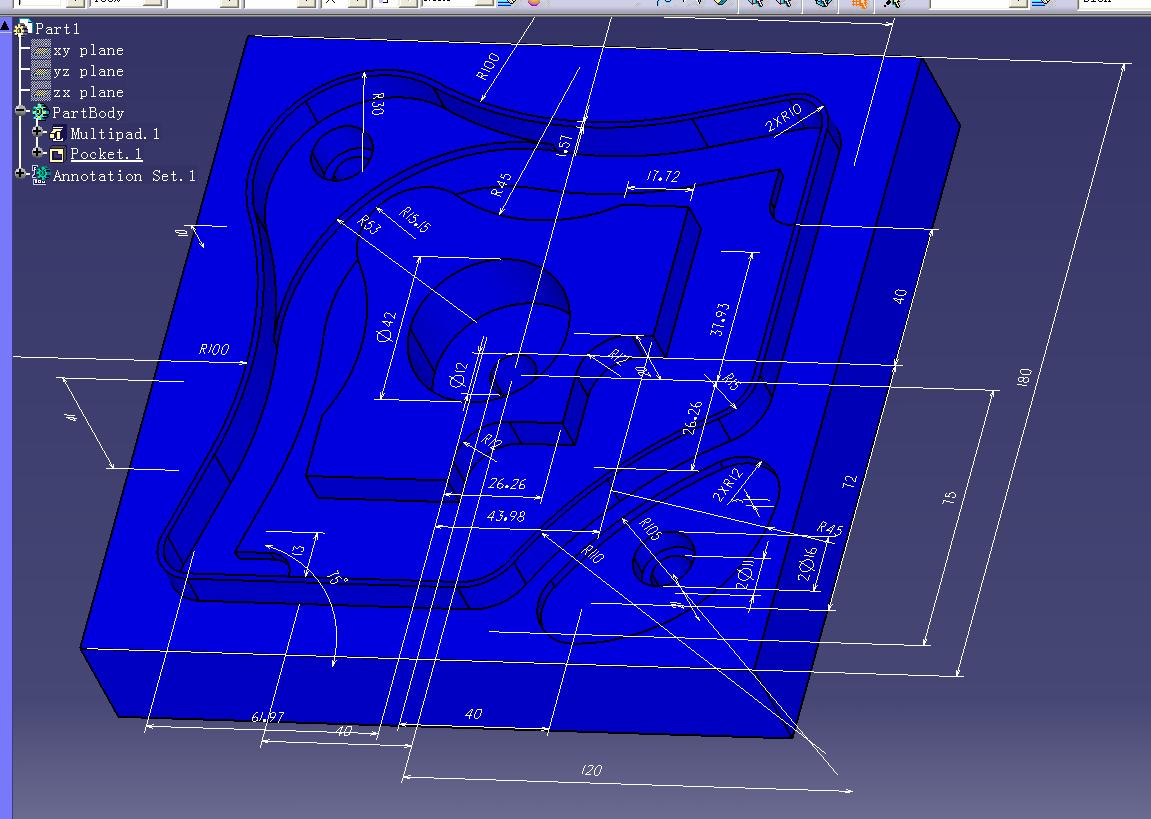The image size is (1151, 819).
Task: Expand the Multipad.1 tree node
Action: coord(38,132)
